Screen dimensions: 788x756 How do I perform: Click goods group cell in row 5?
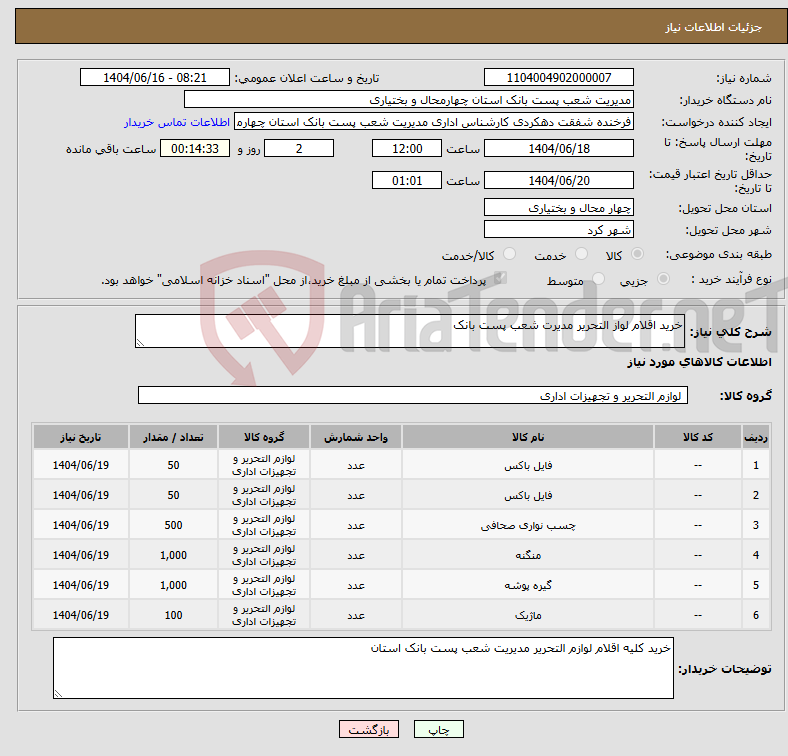264,585
